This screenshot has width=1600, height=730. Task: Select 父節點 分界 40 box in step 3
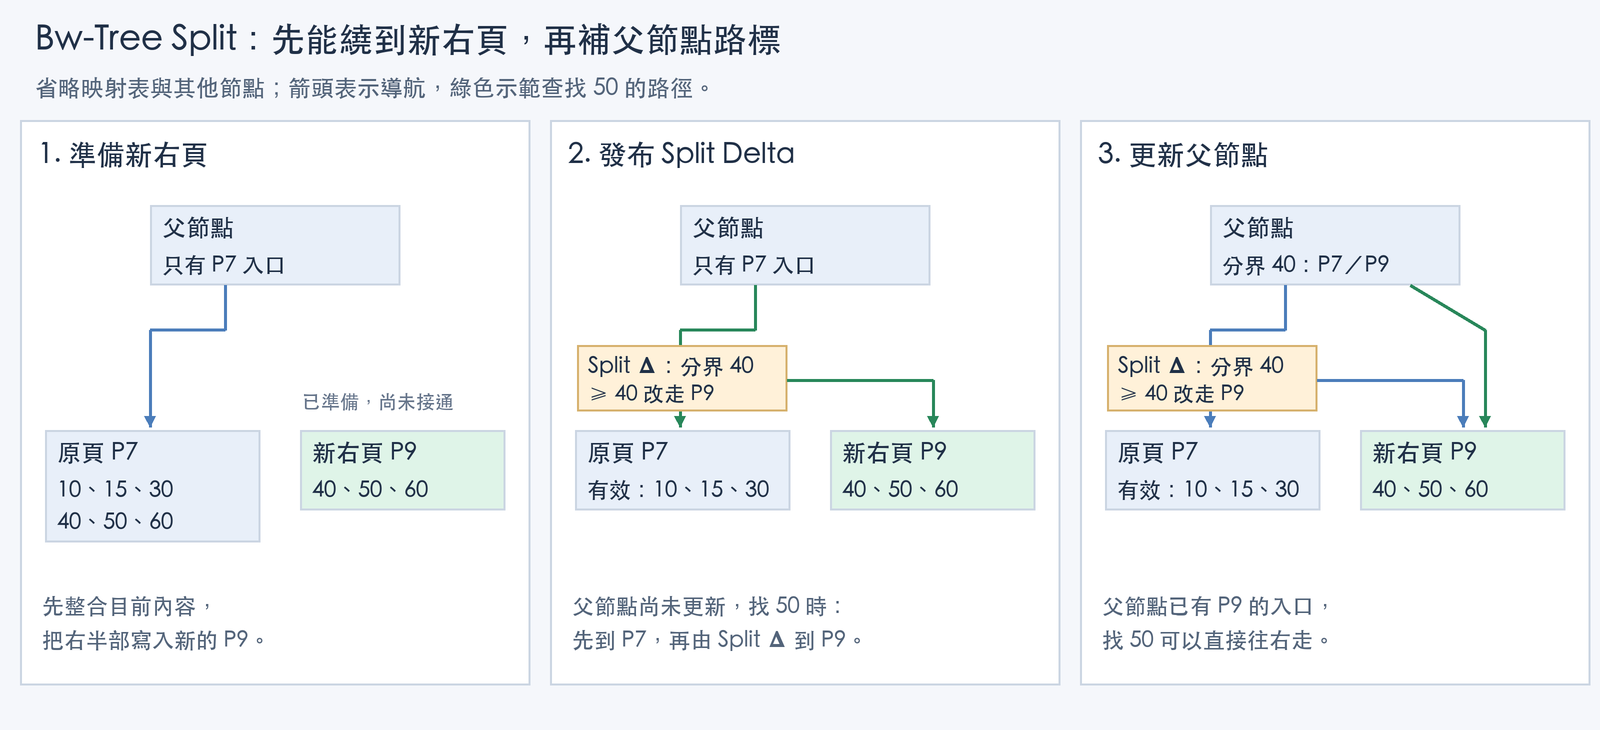[x=1335, y=246]
